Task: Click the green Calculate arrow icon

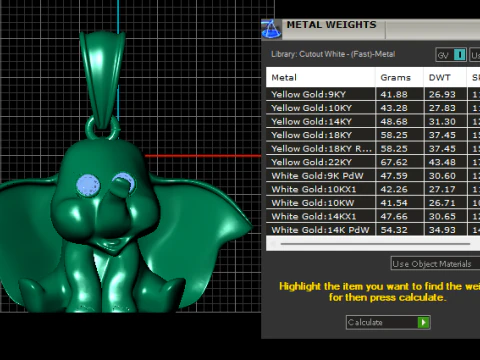Action: [423, 322]
